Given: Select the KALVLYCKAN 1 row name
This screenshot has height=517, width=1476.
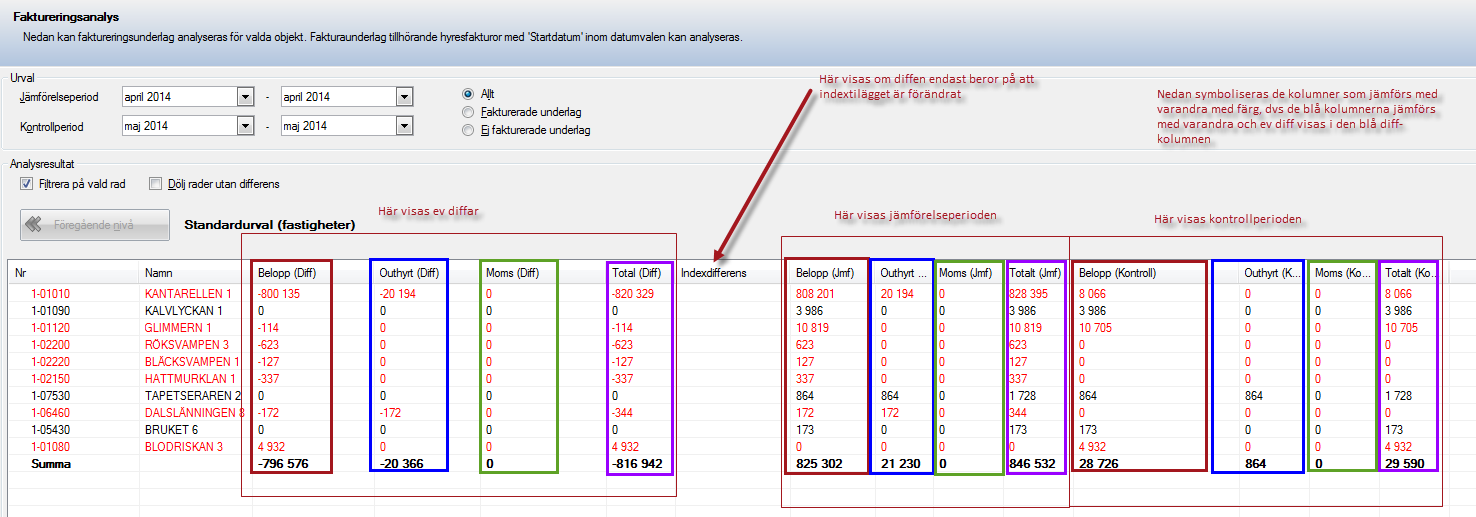Looking at the screenshot, I should pyautogui.click(x=185, y=311).
